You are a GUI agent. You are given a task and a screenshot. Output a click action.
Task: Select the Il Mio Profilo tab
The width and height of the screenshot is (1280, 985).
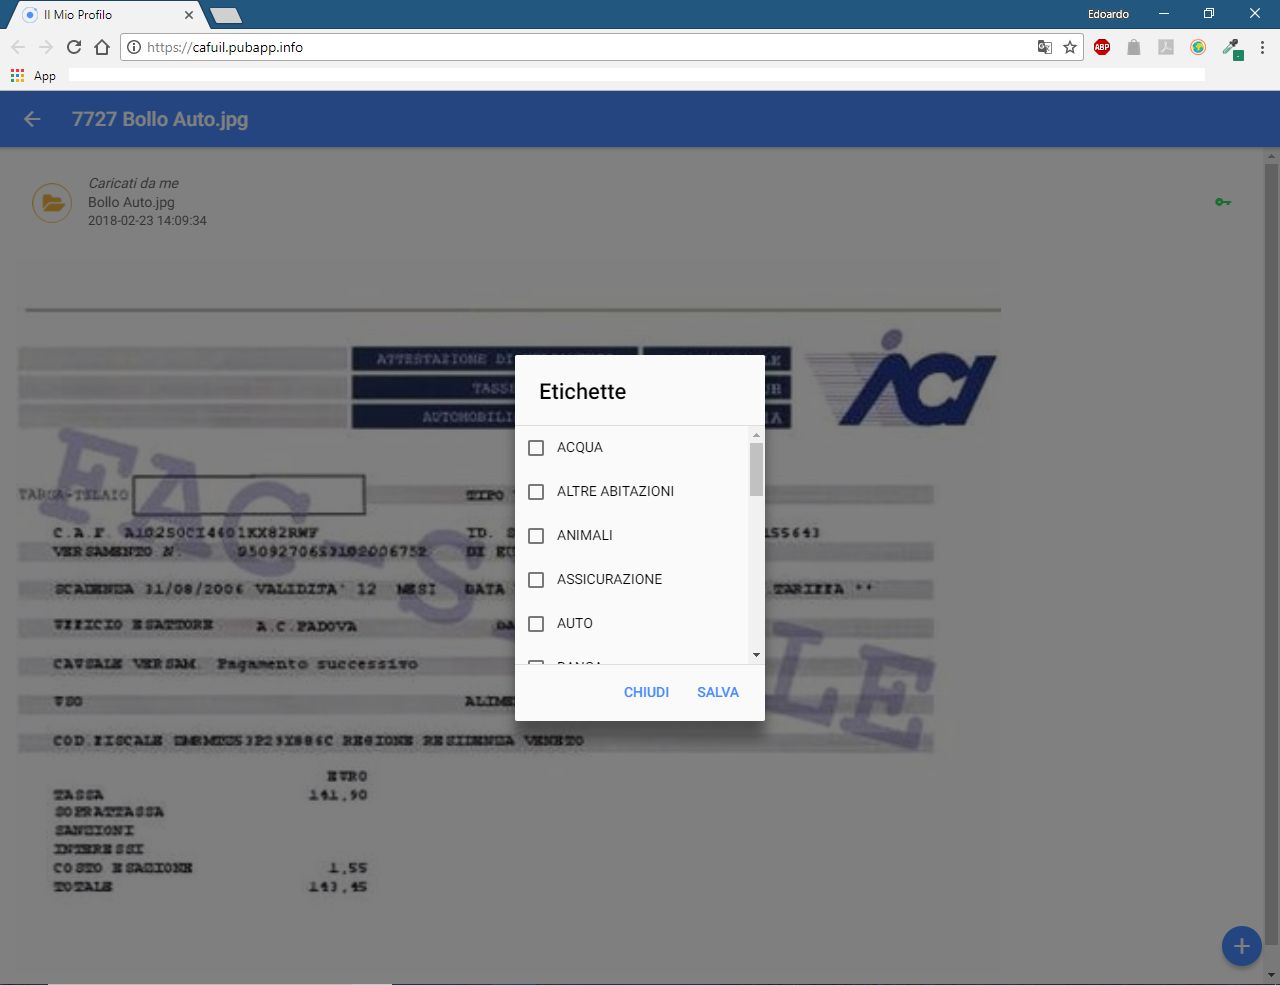pos(105,15)
